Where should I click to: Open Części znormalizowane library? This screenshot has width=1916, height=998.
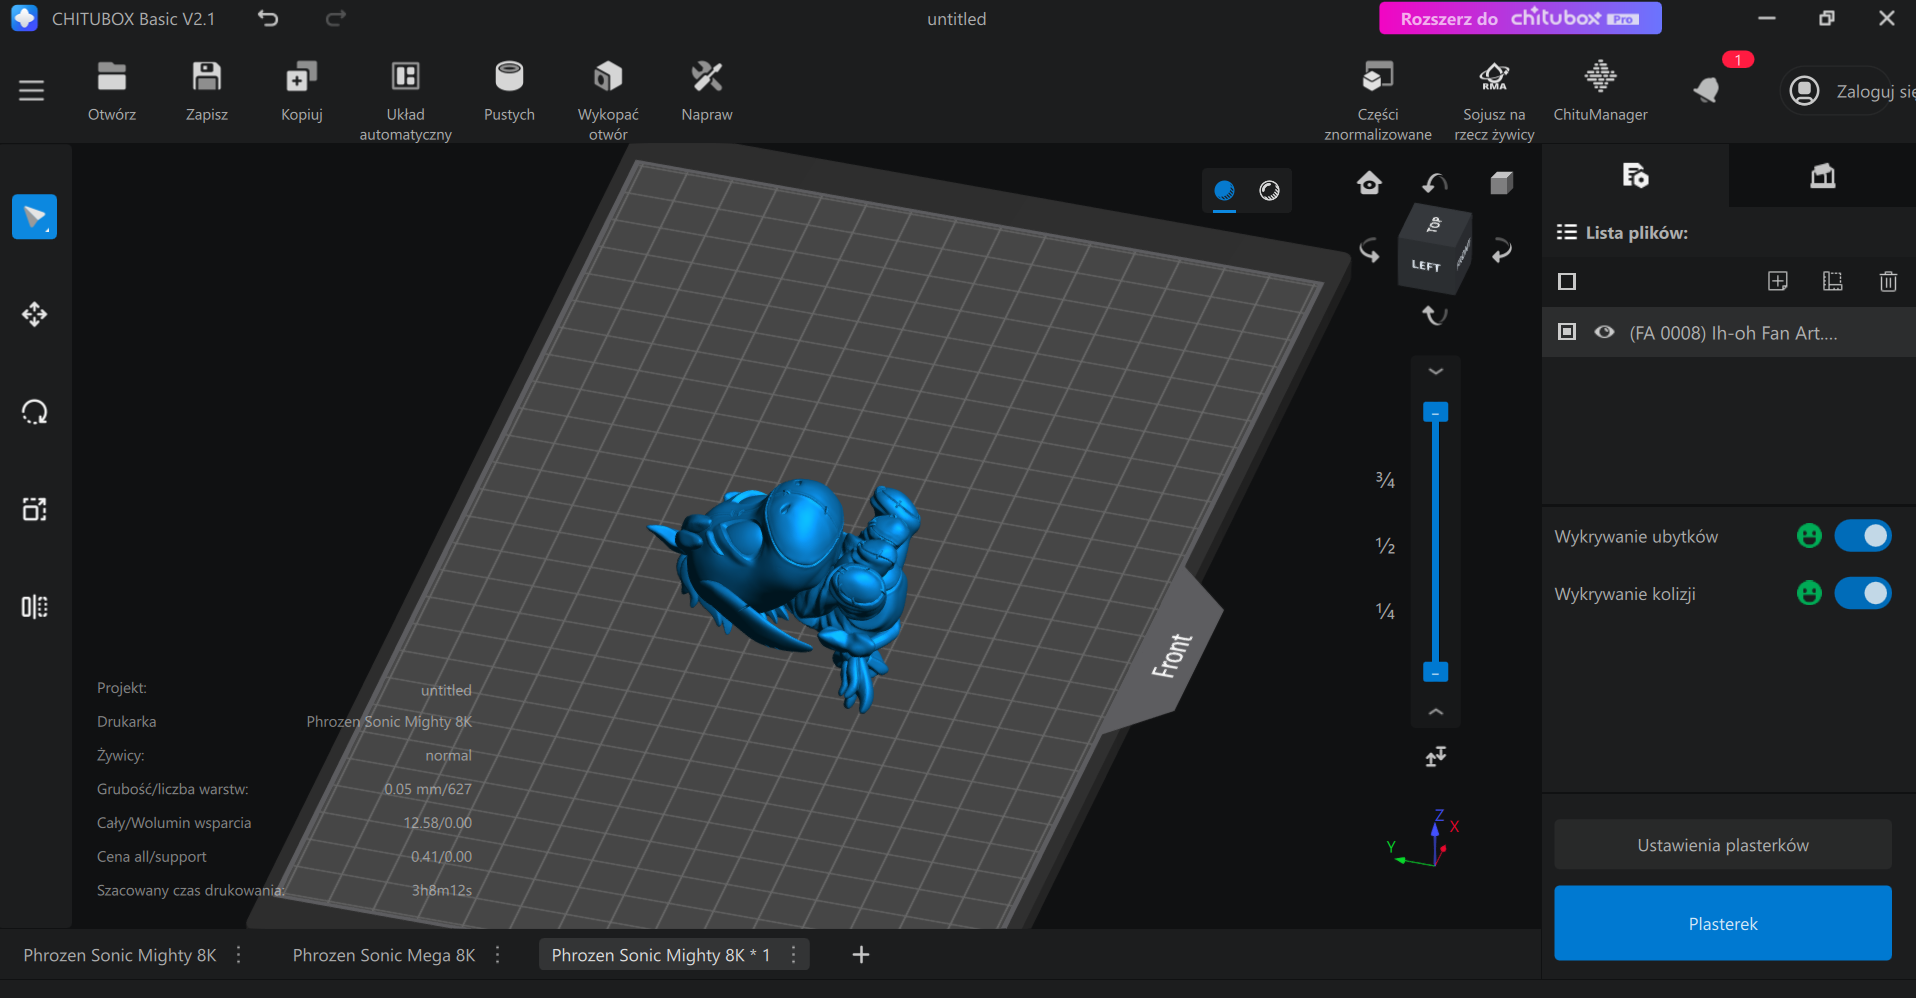[1378, 100]
